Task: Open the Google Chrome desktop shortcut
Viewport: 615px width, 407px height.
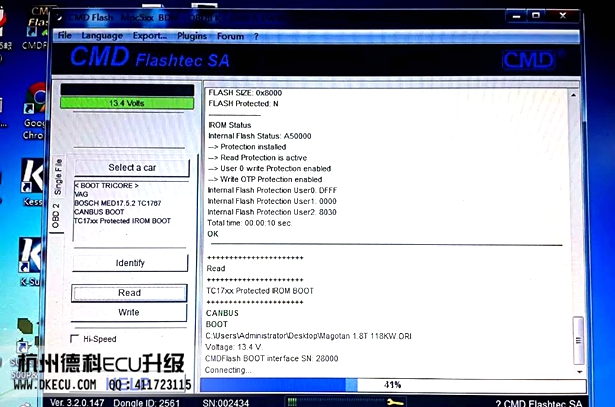Action: pyautogui.click(x=35, y=111)
